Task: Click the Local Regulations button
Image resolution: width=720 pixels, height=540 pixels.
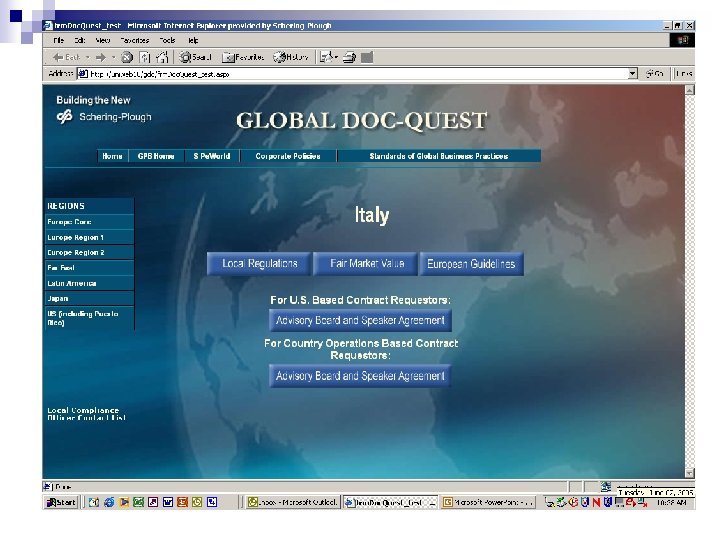Action: [x=259, y=264]
